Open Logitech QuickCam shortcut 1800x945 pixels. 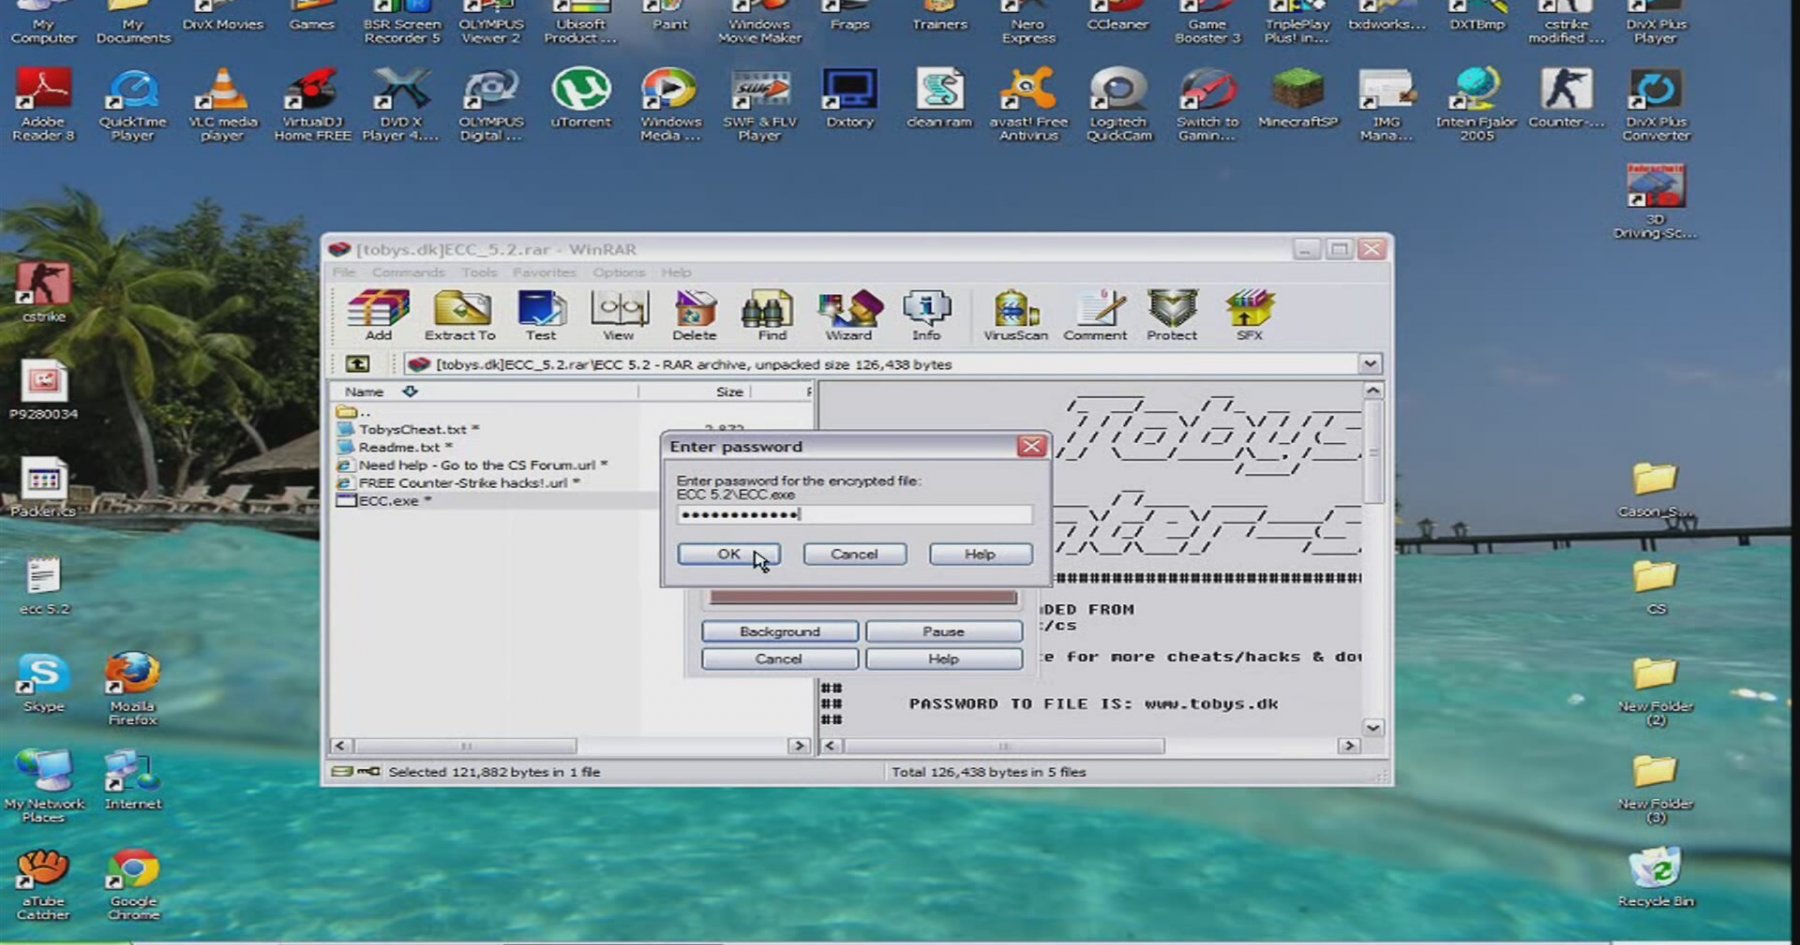pos(1119,105)
